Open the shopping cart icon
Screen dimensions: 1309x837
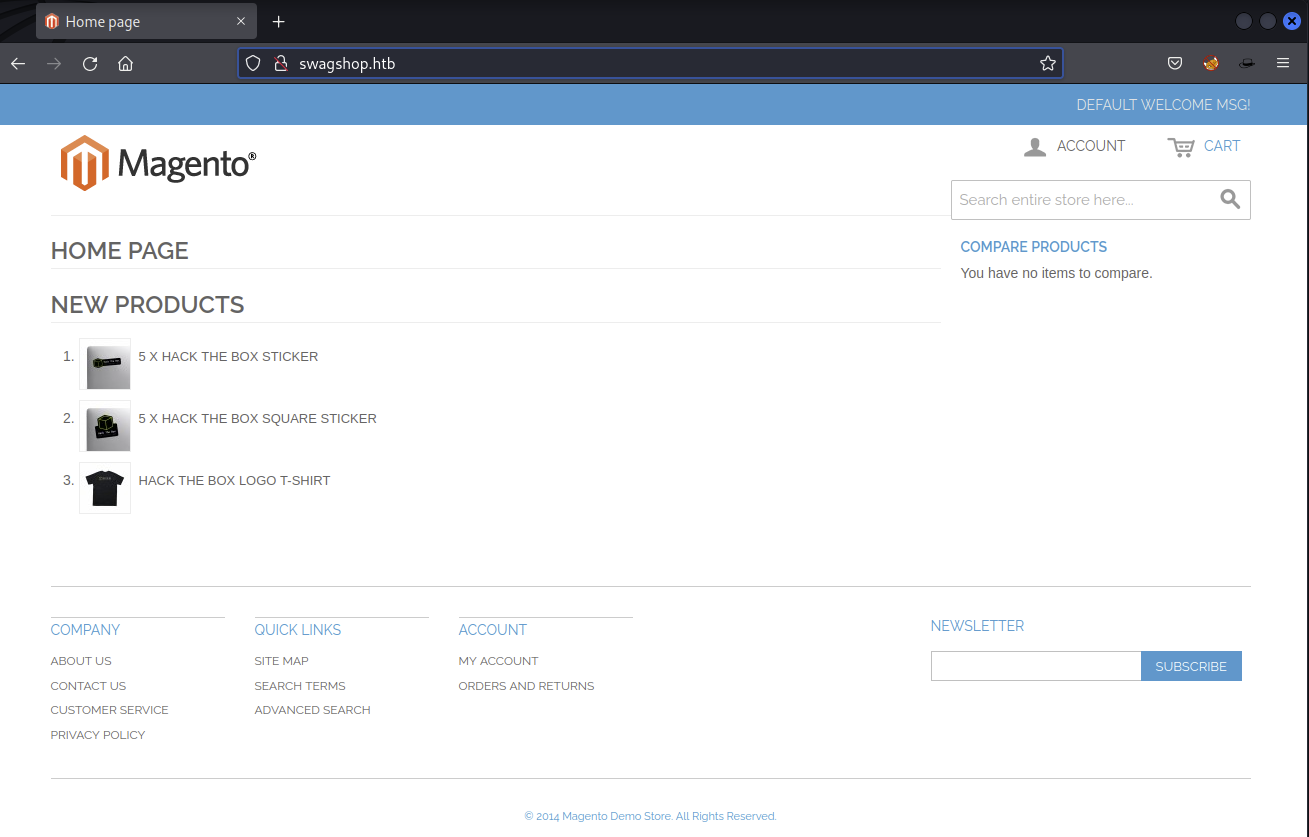click(x=1181, y=147)
